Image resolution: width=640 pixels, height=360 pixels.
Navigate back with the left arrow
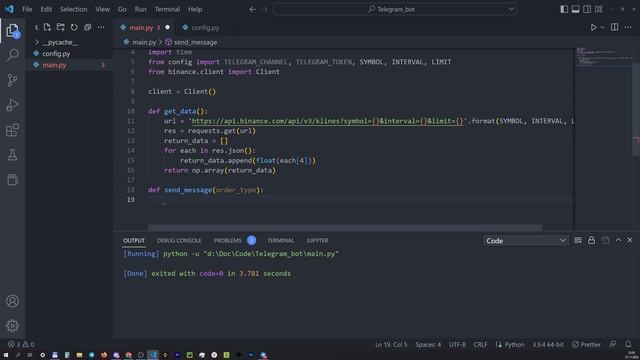click(x=253, y=9)
